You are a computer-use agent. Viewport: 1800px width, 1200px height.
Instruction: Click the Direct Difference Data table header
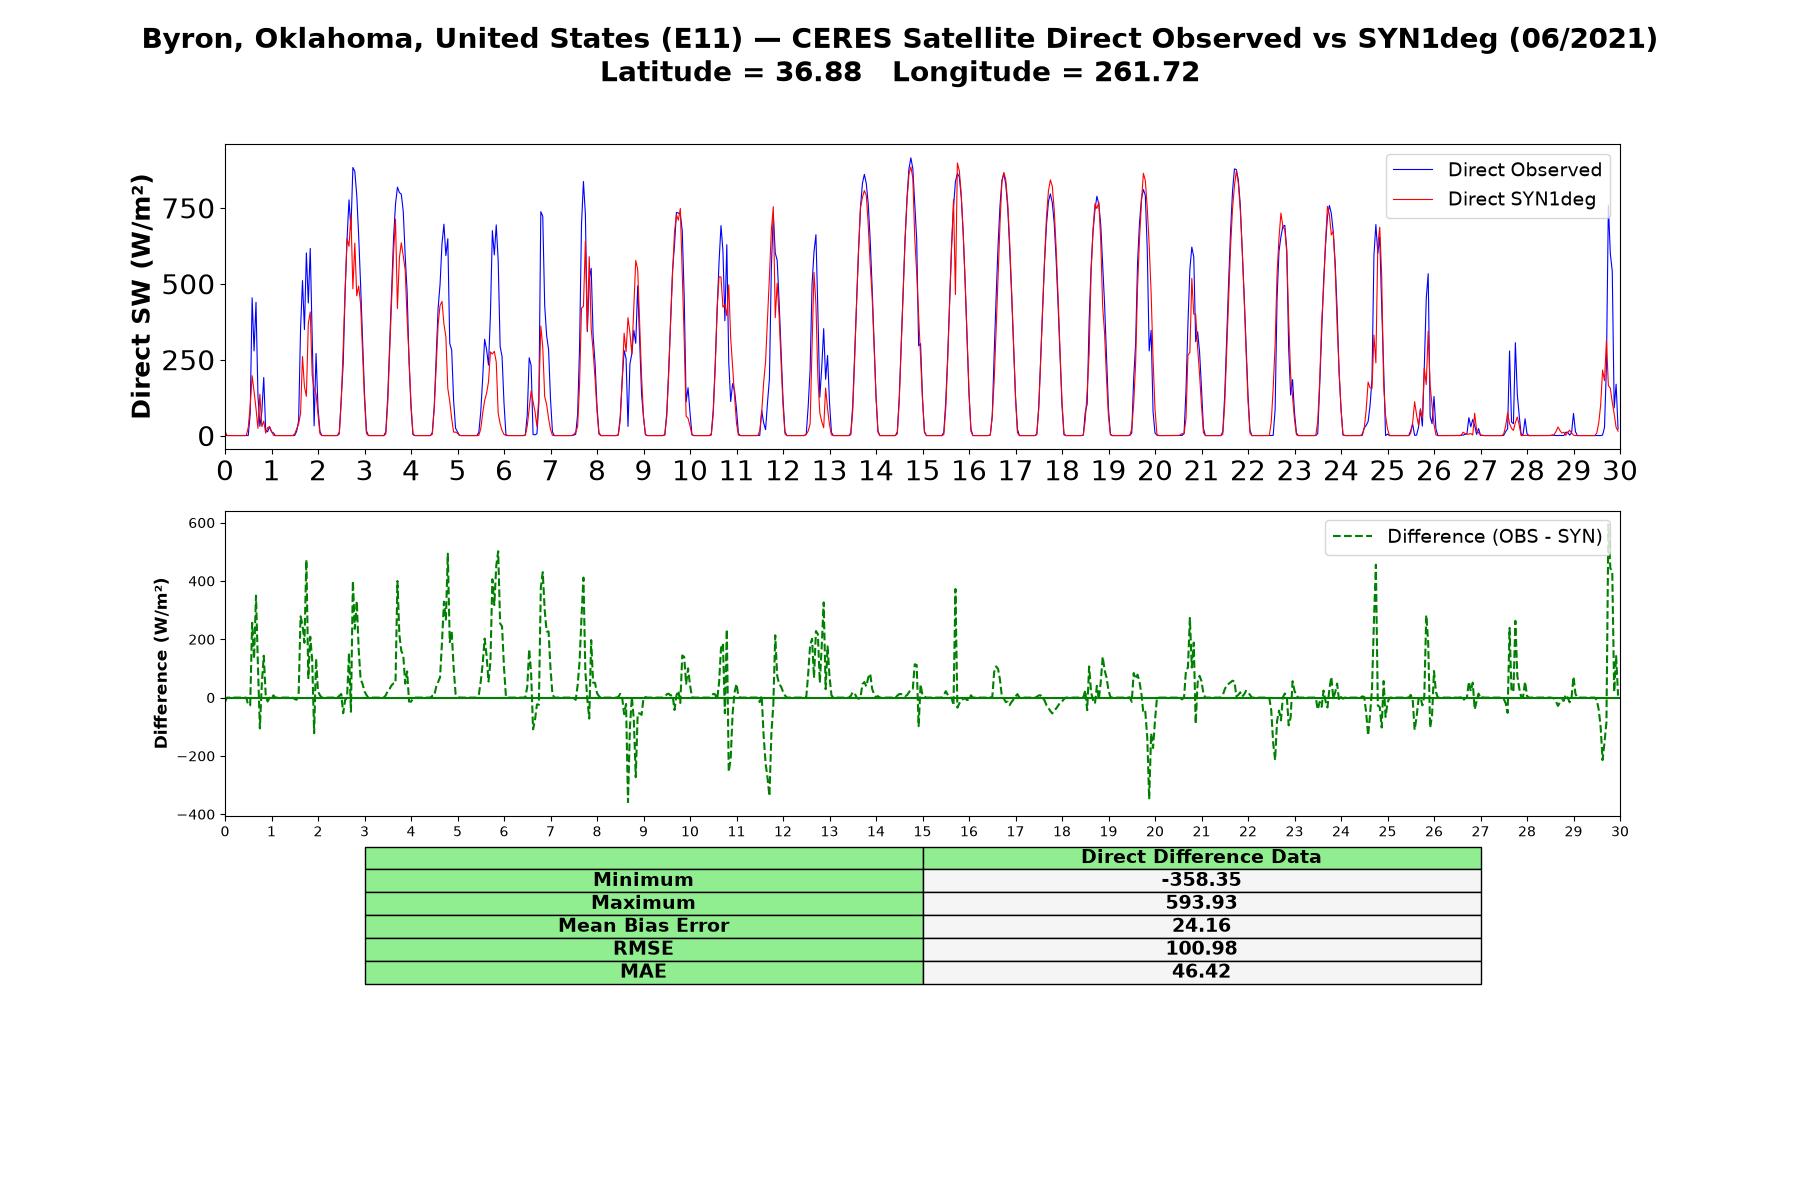1201,857
